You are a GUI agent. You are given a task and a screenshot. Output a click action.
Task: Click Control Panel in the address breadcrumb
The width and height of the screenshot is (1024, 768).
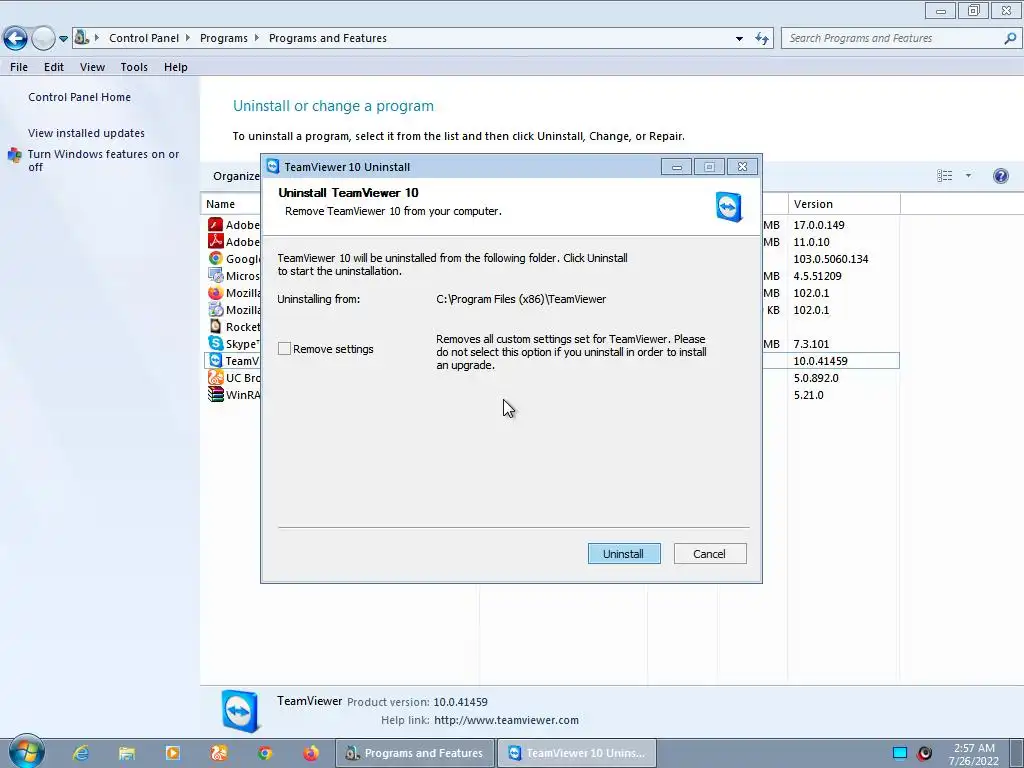tap(144, 38)
